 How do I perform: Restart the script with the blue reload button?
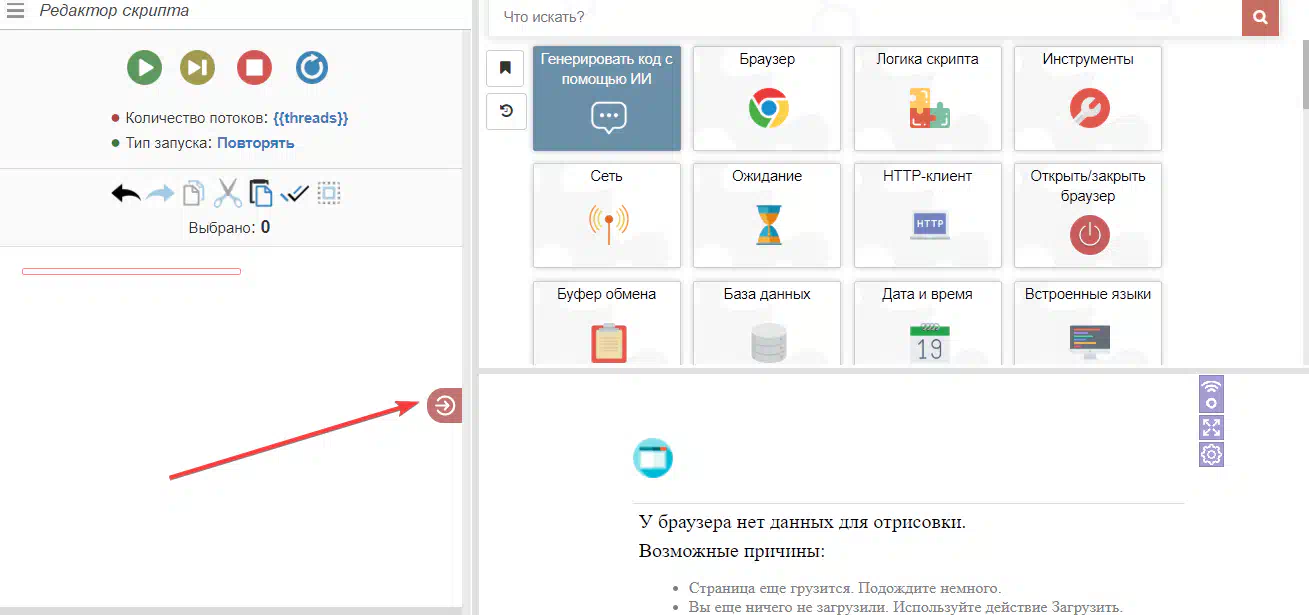312,68
